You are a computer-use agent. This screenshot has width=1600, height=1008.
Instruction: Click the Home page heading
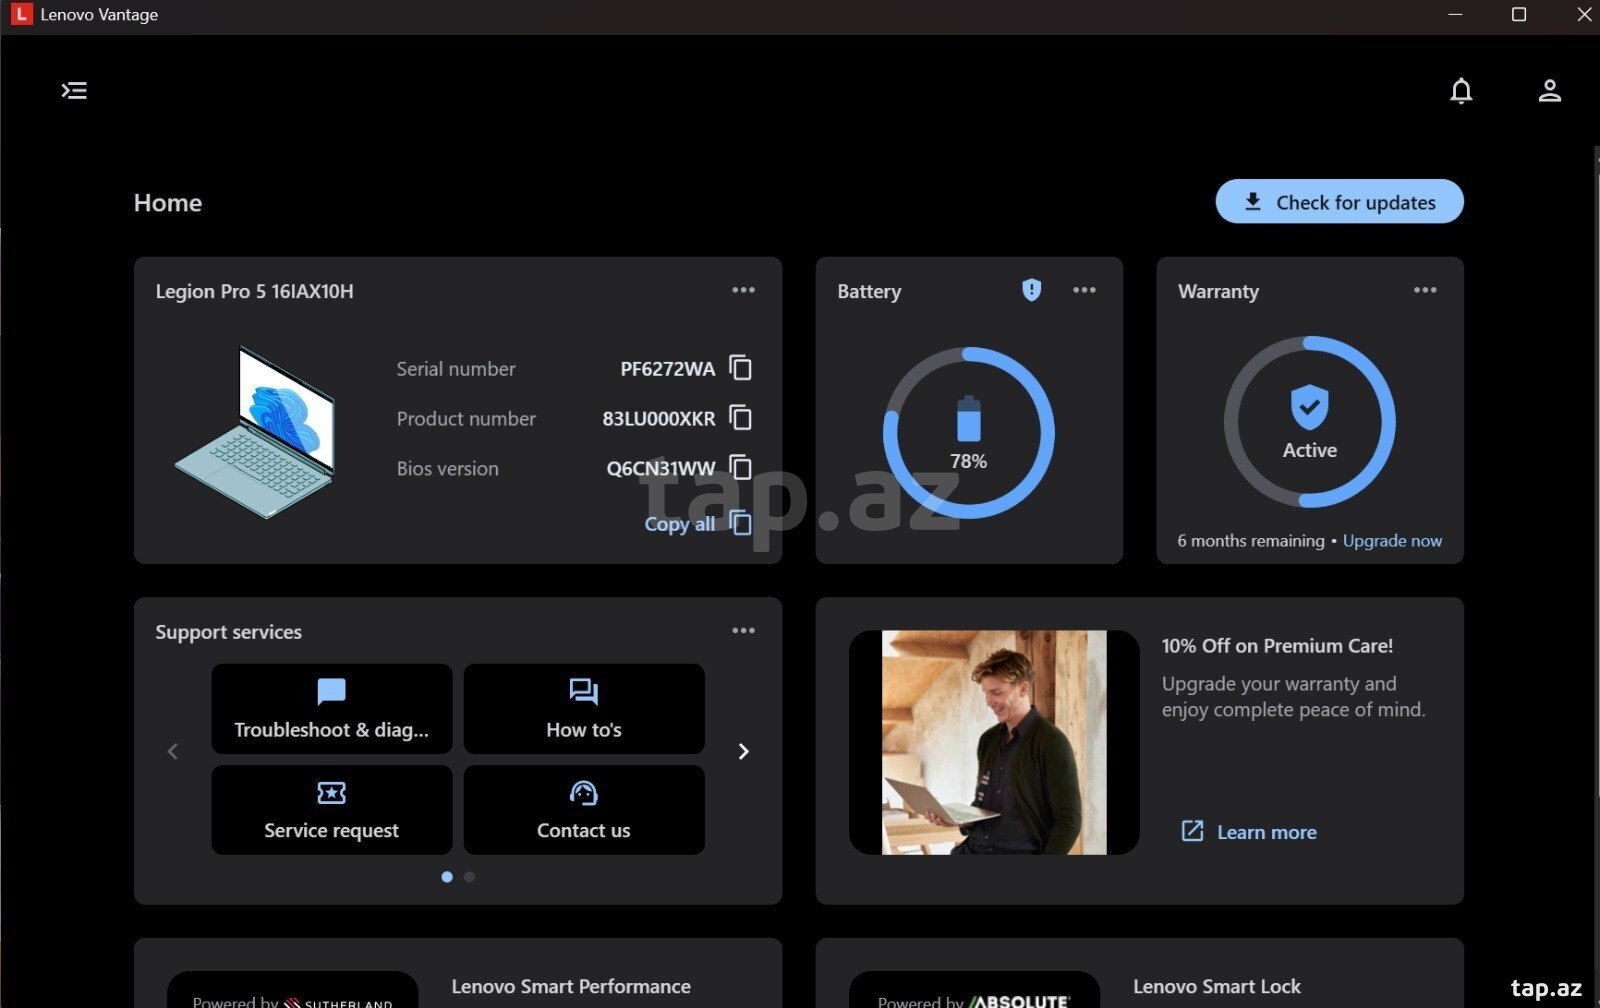168,203
